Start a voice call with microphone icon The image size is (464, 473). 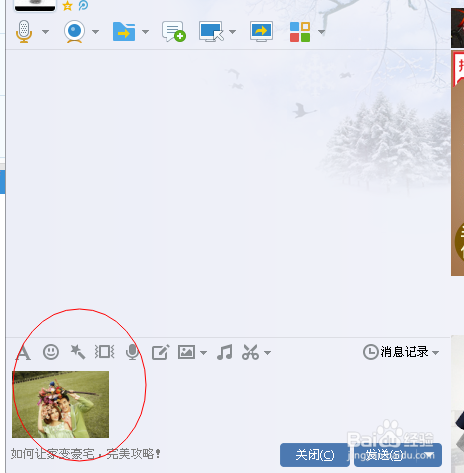click(24, 31)
